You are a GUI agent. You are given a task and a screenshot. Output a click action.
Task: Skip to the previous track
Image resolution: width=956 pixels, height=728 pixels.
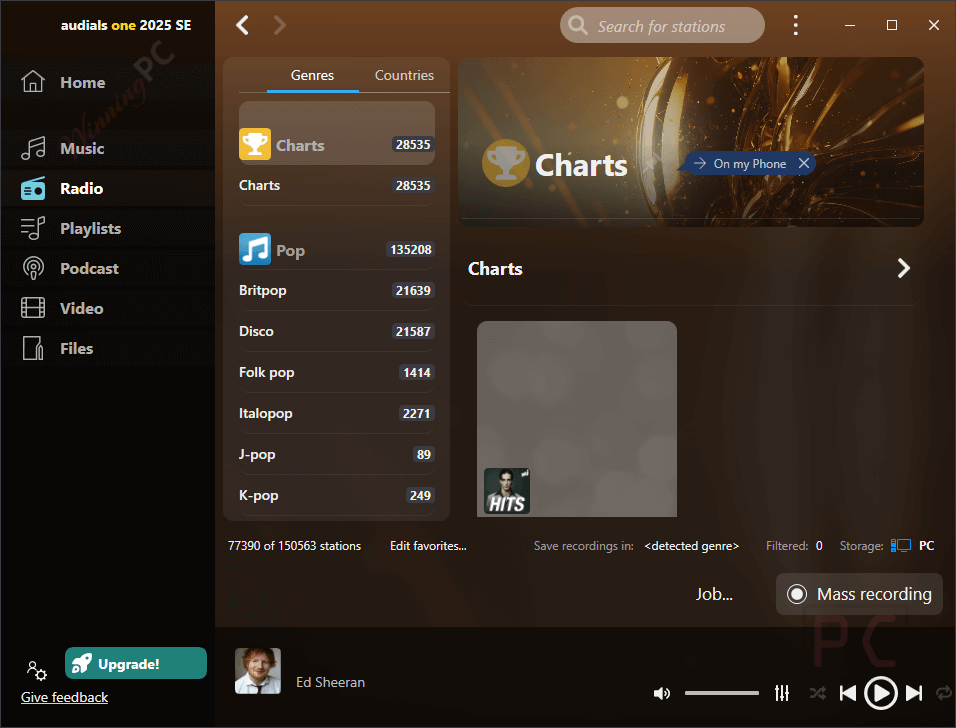(x=848, y=693)
